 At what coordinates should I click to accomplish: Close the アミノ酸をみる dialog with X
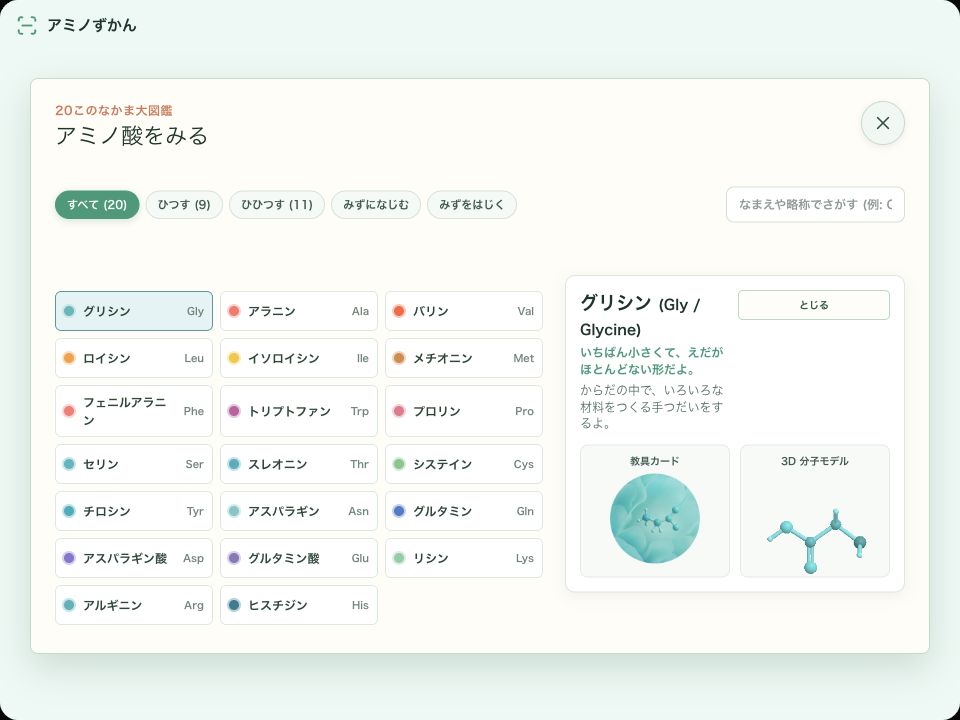[882, 123]
